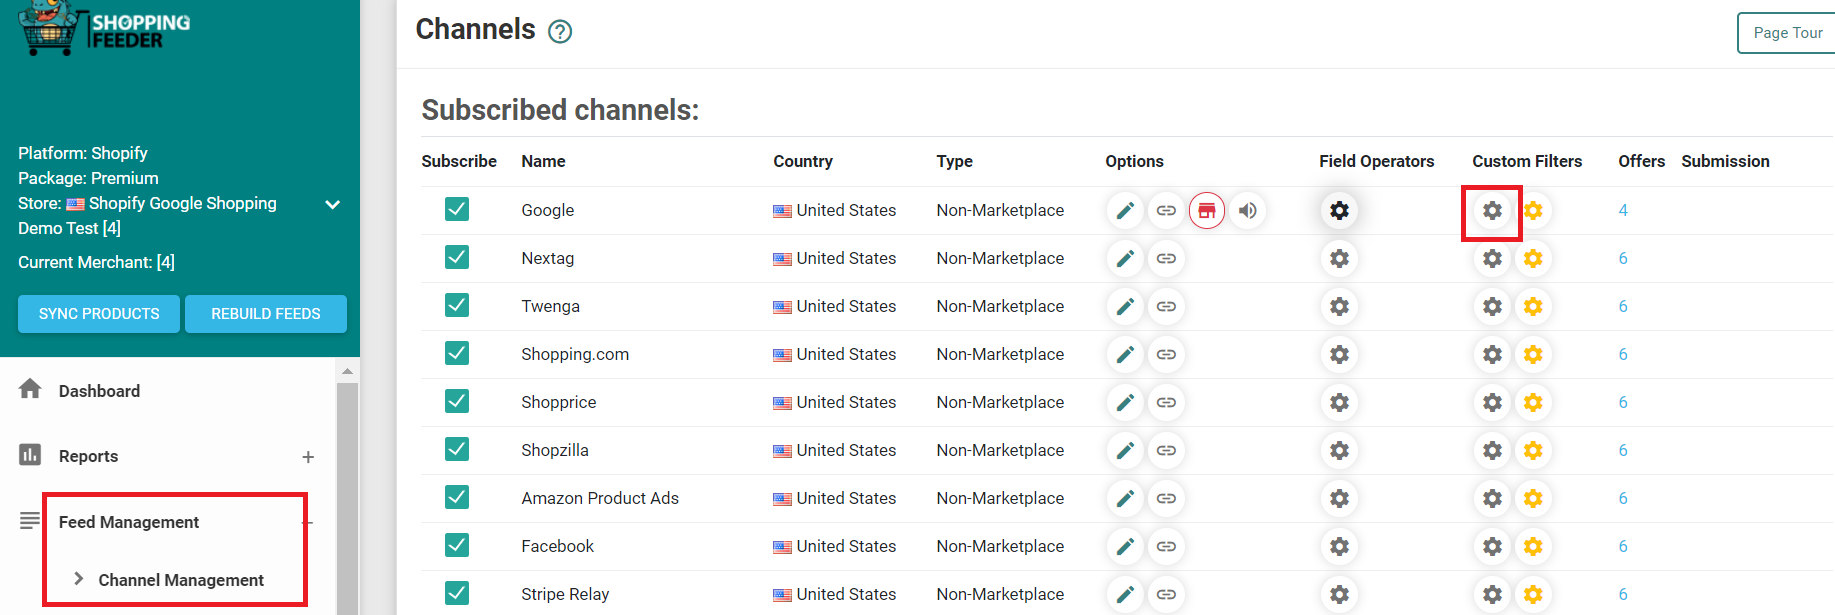
Task: Open the link icon for Shopzilla channel
Action: click(x=1166, y=450)
